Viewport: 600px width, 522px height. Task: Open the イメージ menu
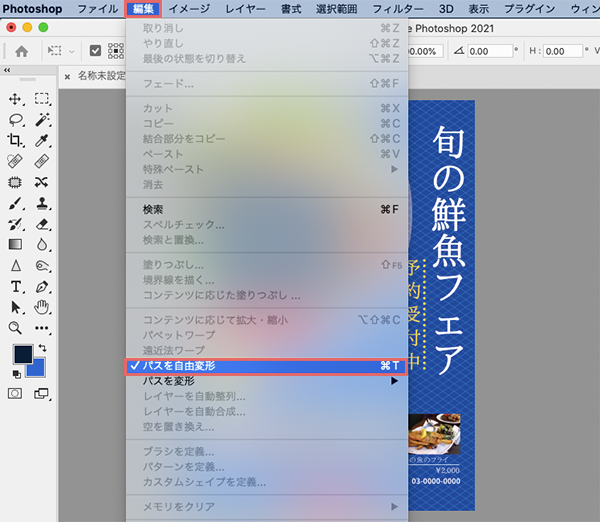[x=189, y=9]
